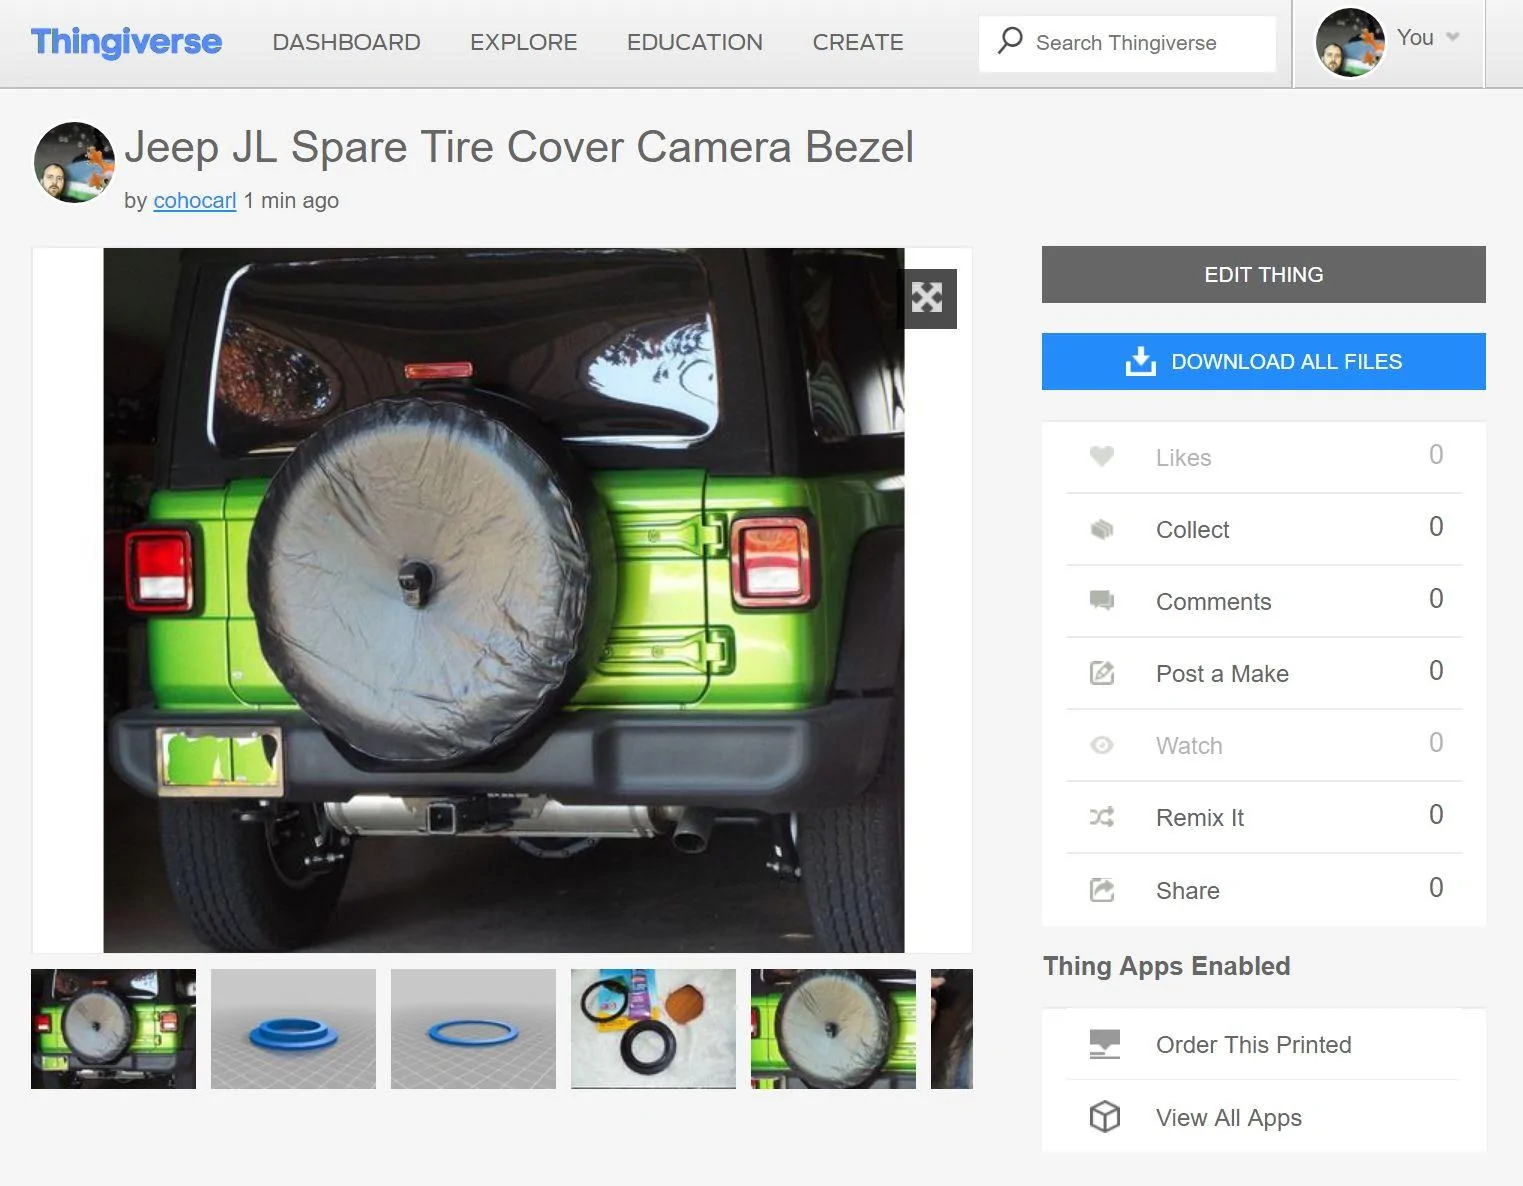Toggle the Watch eye icon
Image resolution: width=1523 pixels, height=1186 pixels.
tap(1102, 745)
